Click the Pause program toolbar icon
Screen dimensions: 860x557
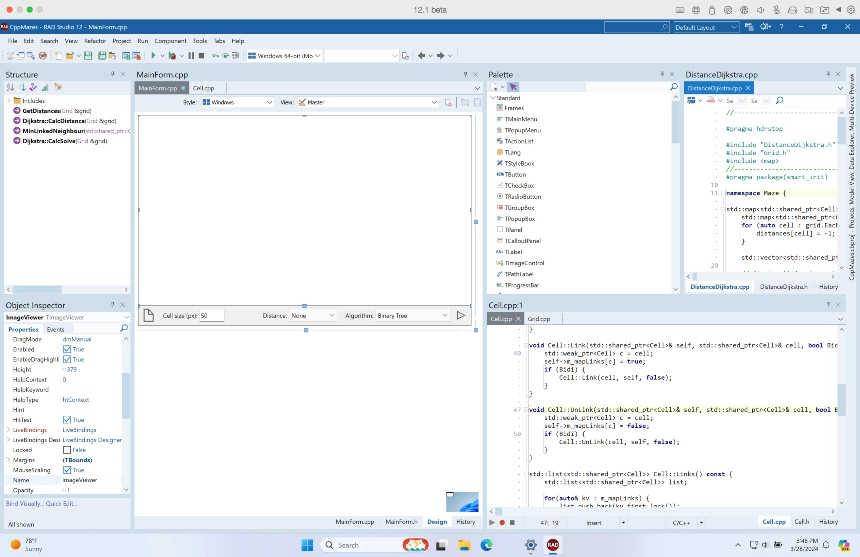(191, 56)
